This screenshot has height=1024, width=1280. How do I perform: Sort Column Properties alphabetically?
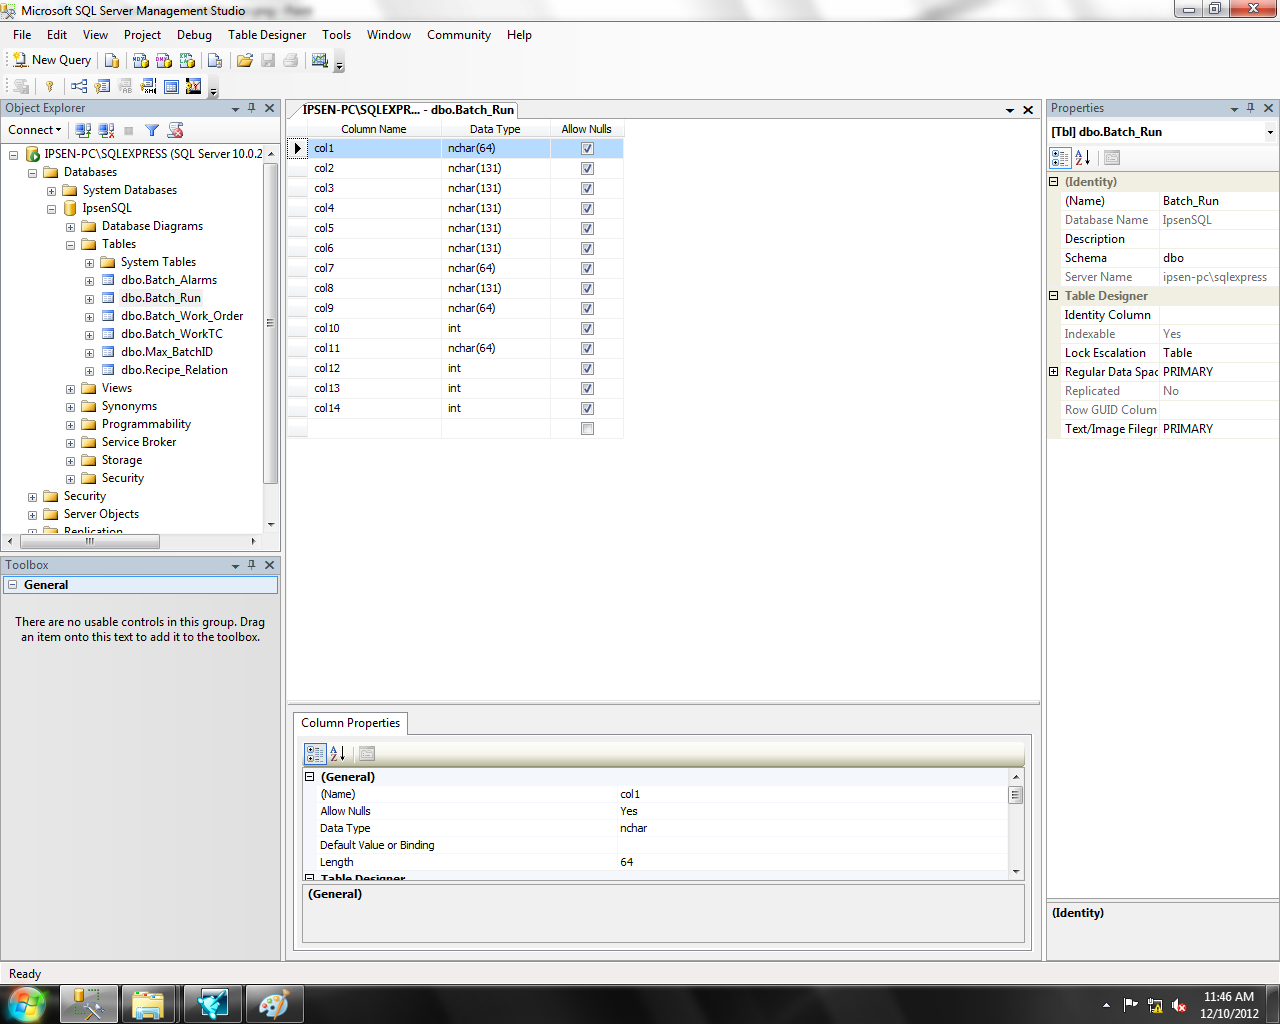pyautogui.click(x=338, y=753)
